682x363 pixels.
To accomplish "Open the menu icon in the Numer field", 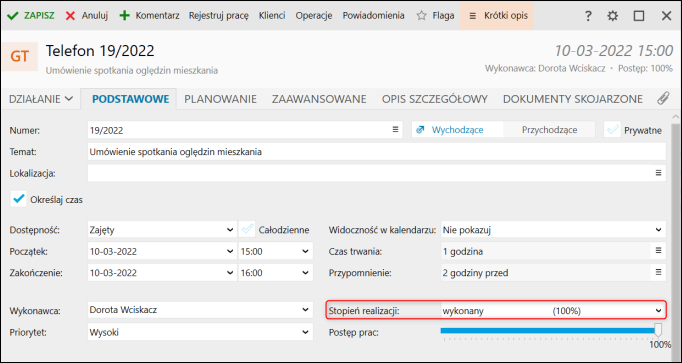I will coord(395,130).
